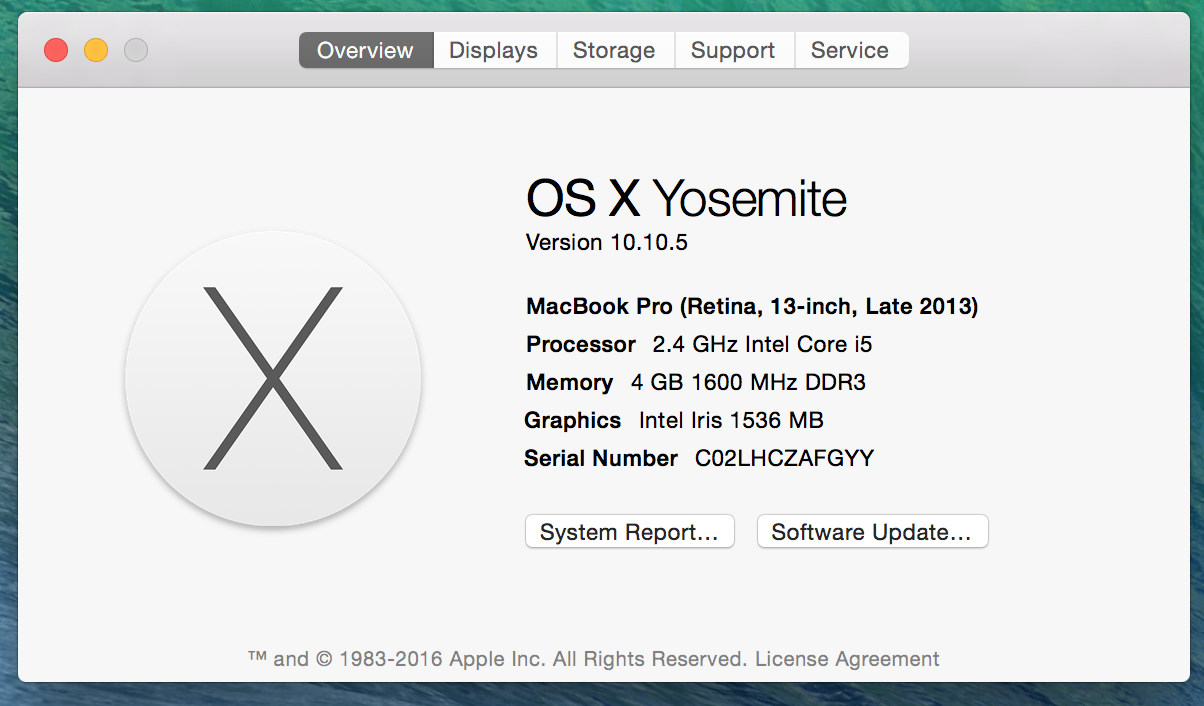Go to the Storage tab
1204x706 pixels.
click(614, 50)
